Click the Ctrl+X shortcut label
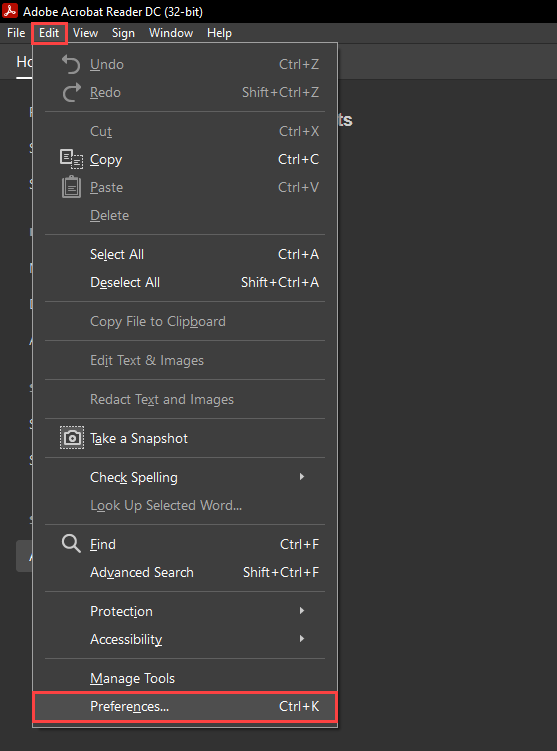 [x=299, y=131]
